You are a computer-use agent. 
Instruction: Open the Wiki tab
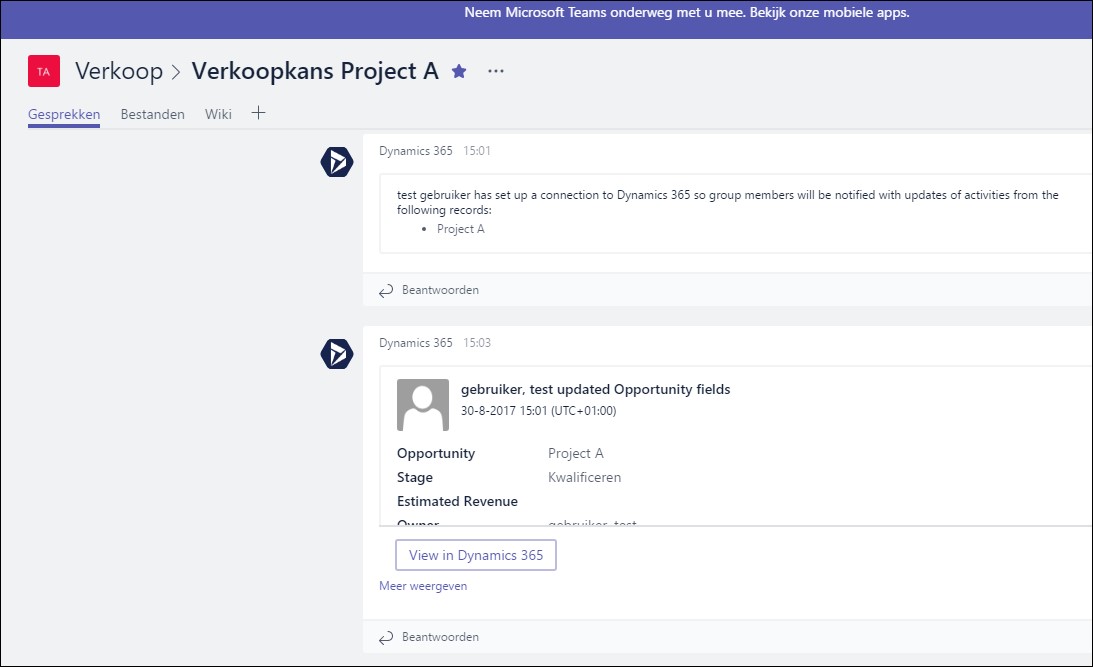point(218,114)
